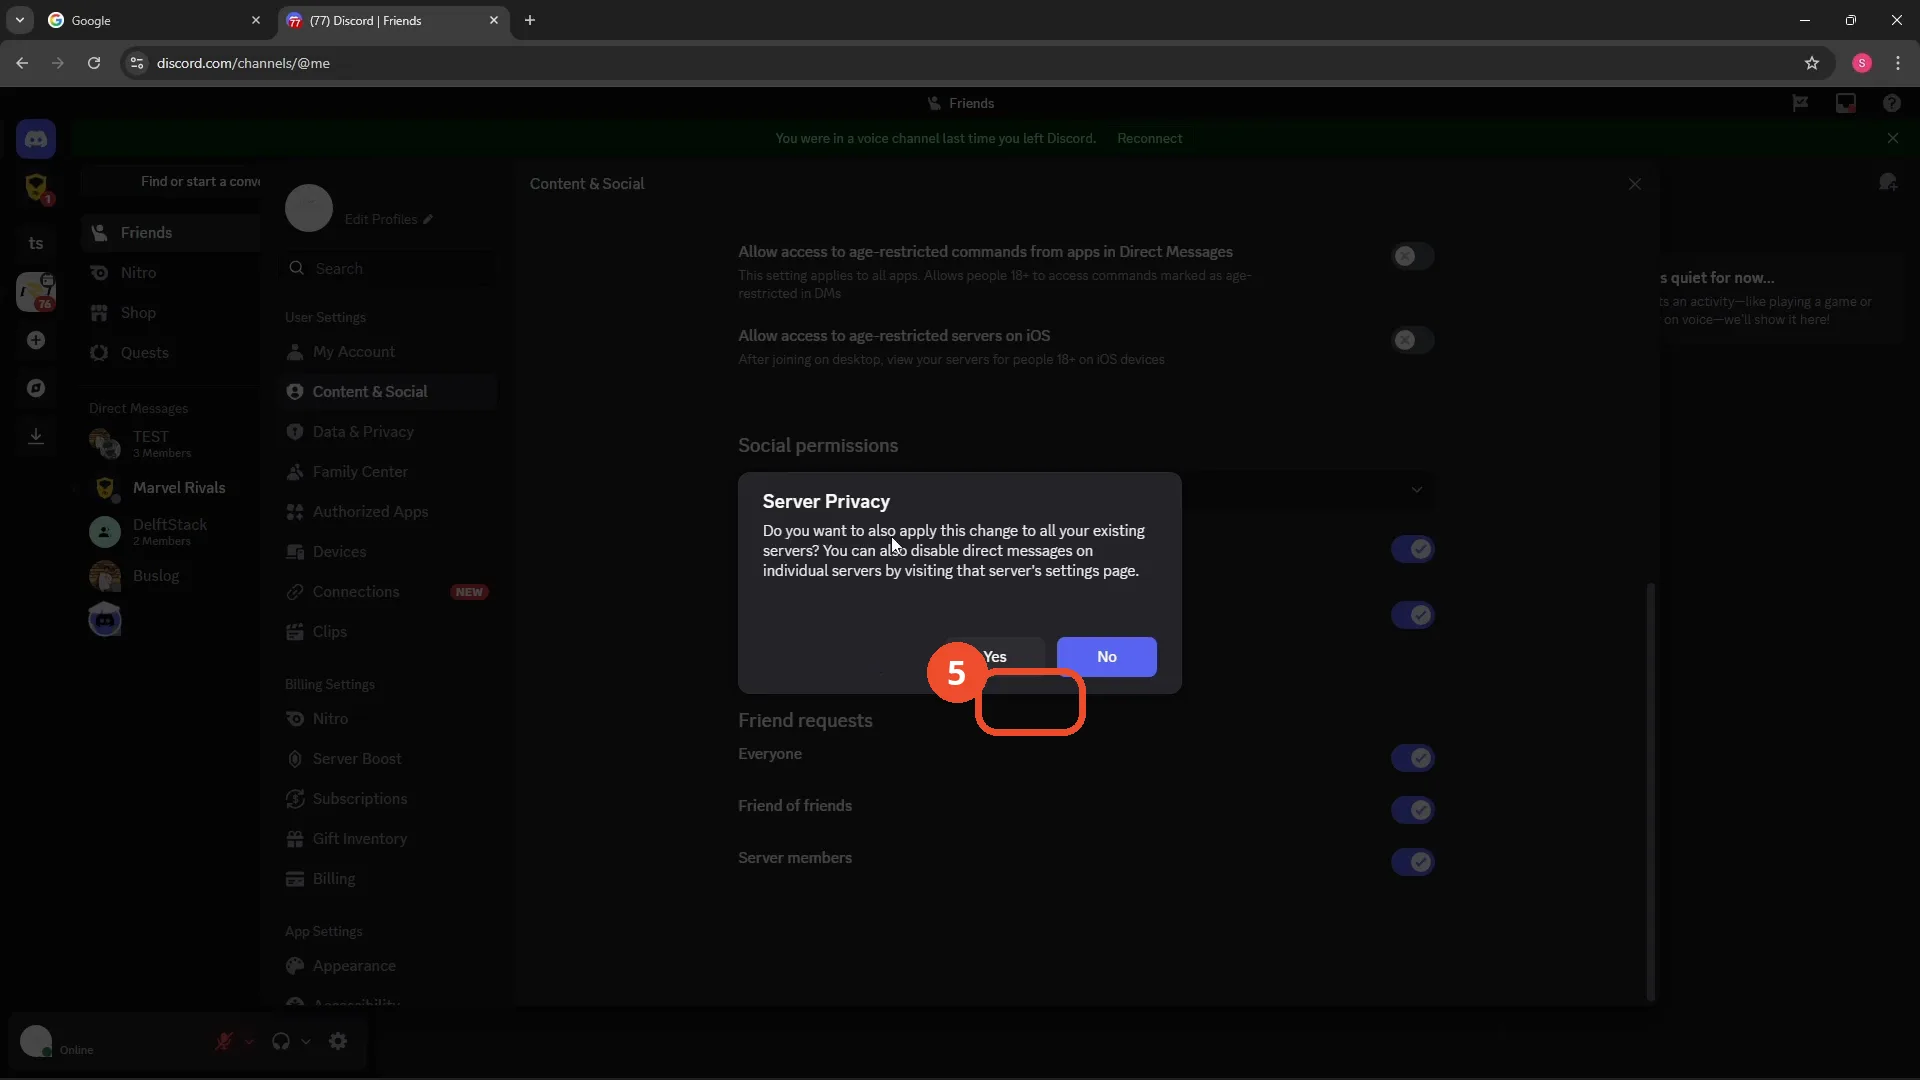Image resolution: width=1920 pixels, height=1080 pixels.
Task: Toggle Friend of friends switch
Action: 1412,810
